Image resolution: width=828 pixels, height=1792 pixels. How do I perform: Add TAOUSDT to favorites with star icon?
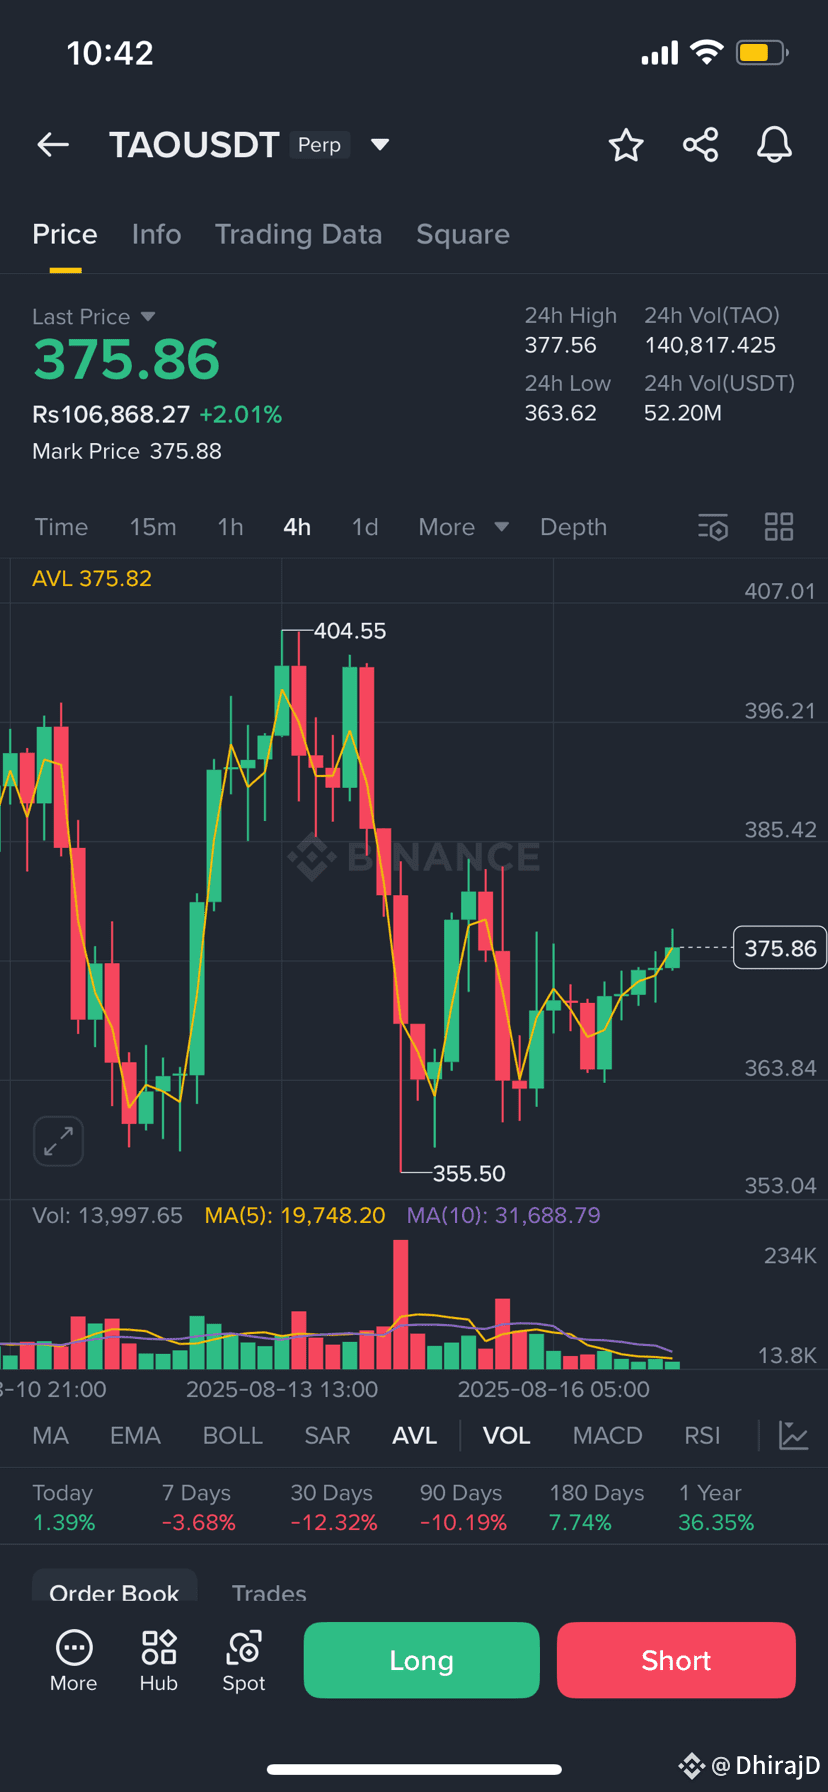(626, 145)
